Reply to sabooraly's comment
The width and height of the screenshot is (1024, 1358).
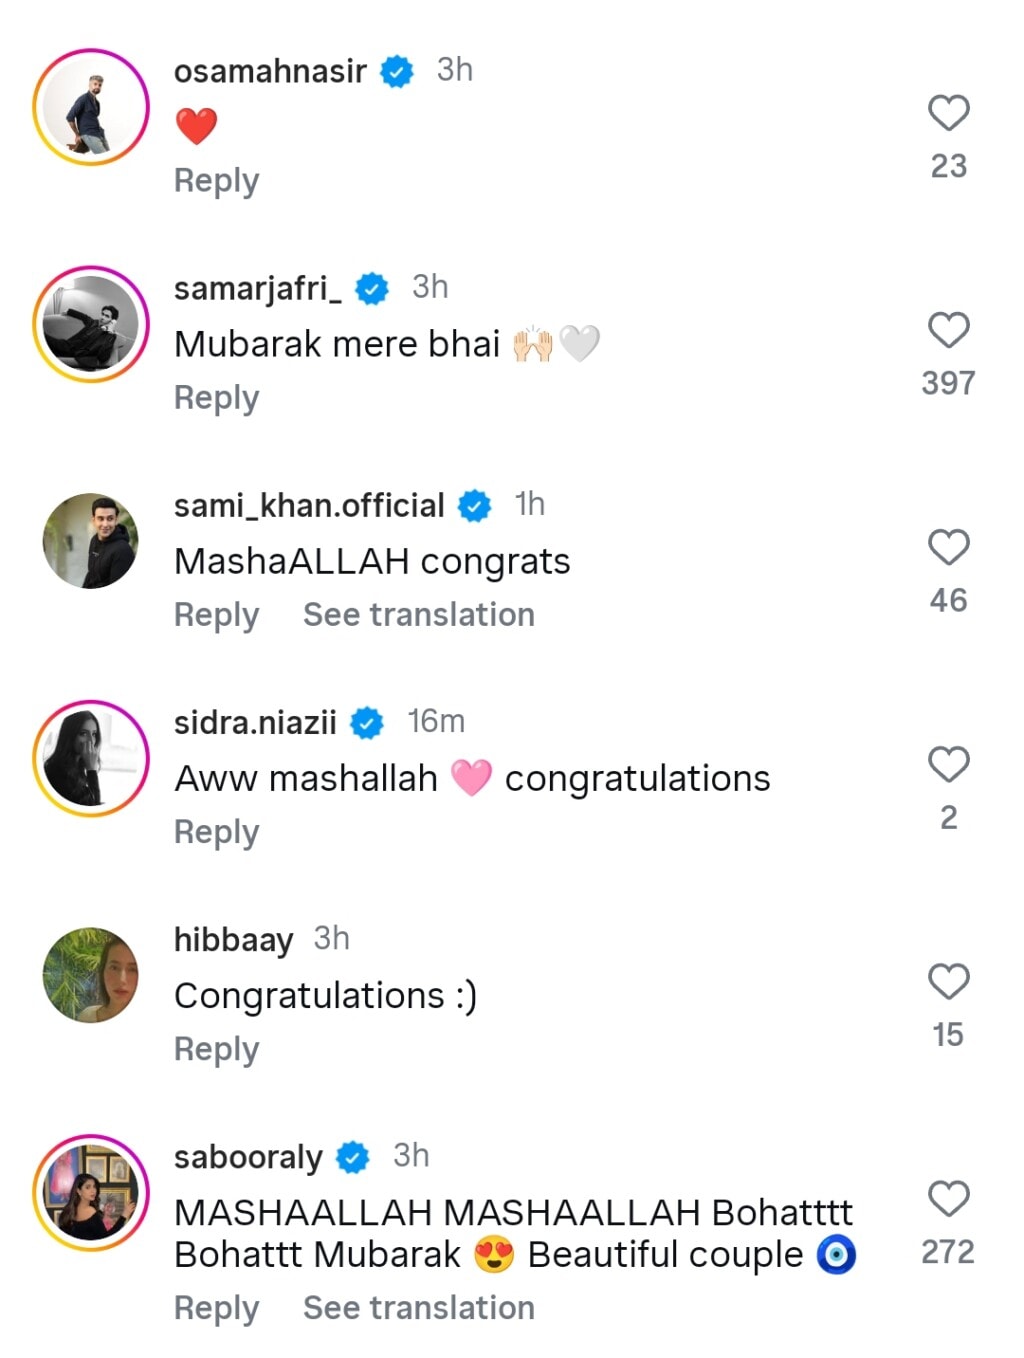[215, 1308]
